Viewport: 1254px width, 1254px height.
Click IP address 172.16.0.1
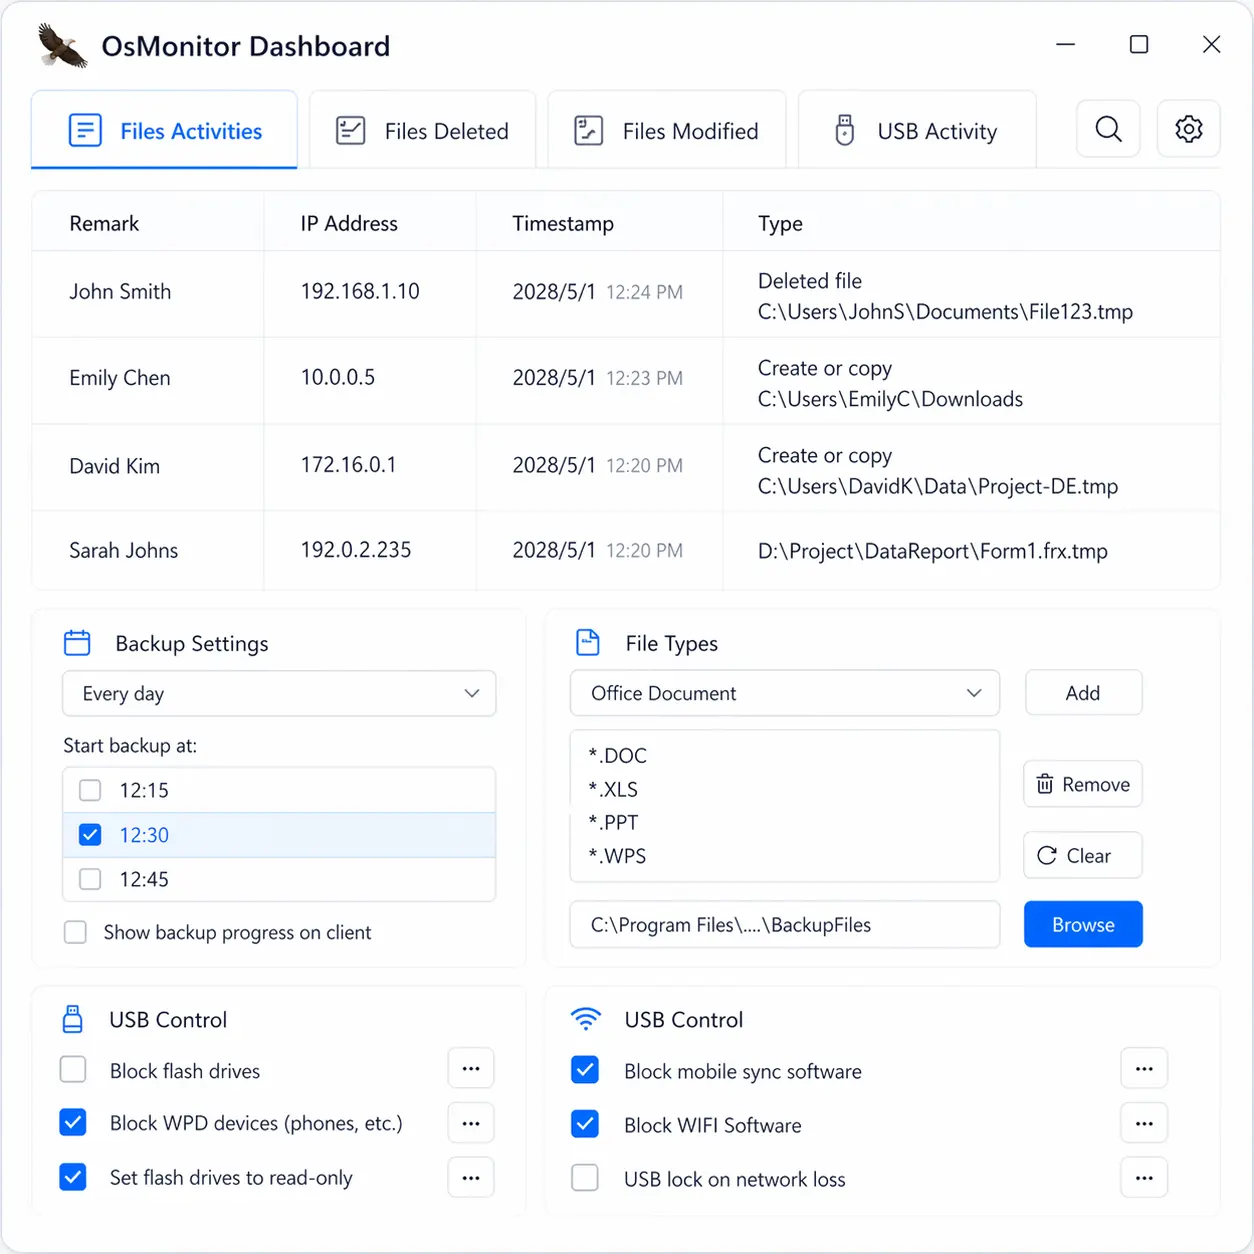coord(348,465)
